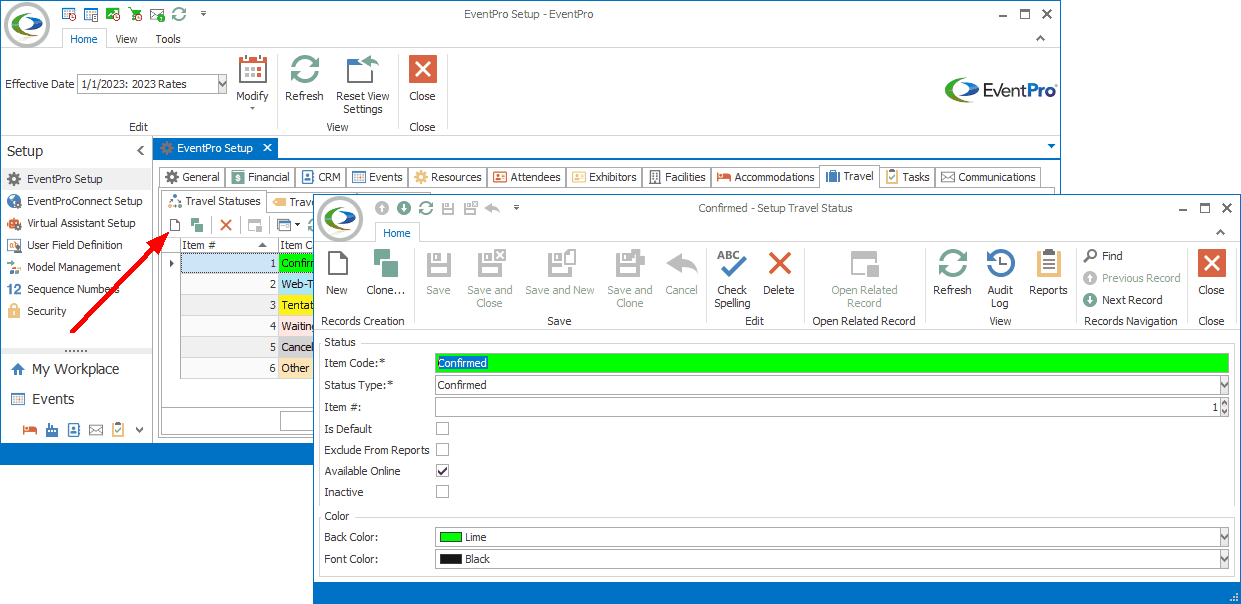The height and width of the screenshot is (604, 1241).
Task: Toggle the Inactive checkbox
Action: click(442, 492)
